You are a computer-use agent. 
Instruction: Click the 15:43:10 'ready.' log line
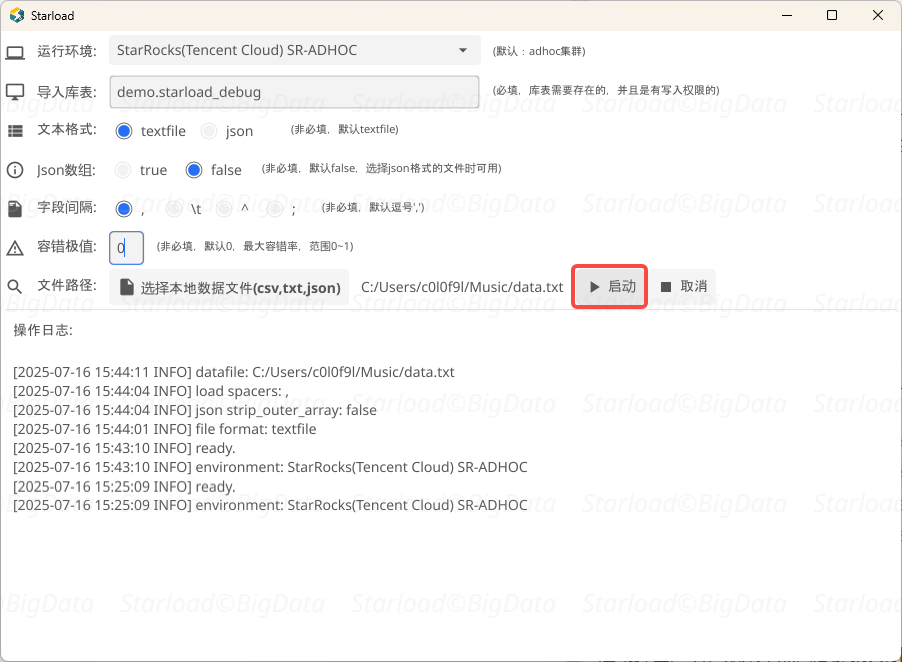[x=124, y=448]
